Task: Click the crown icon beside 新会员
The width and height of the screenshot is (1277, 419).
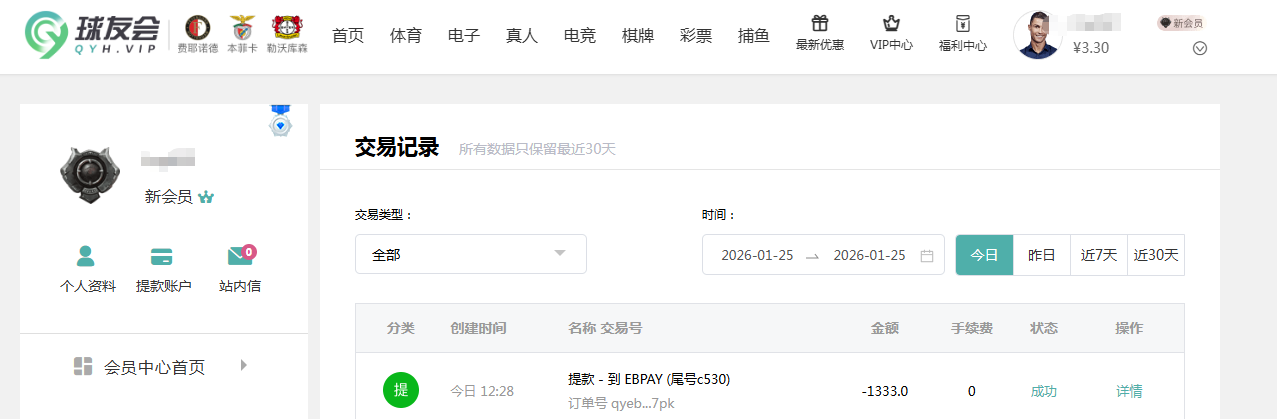Action: click(x=207, y=197)
